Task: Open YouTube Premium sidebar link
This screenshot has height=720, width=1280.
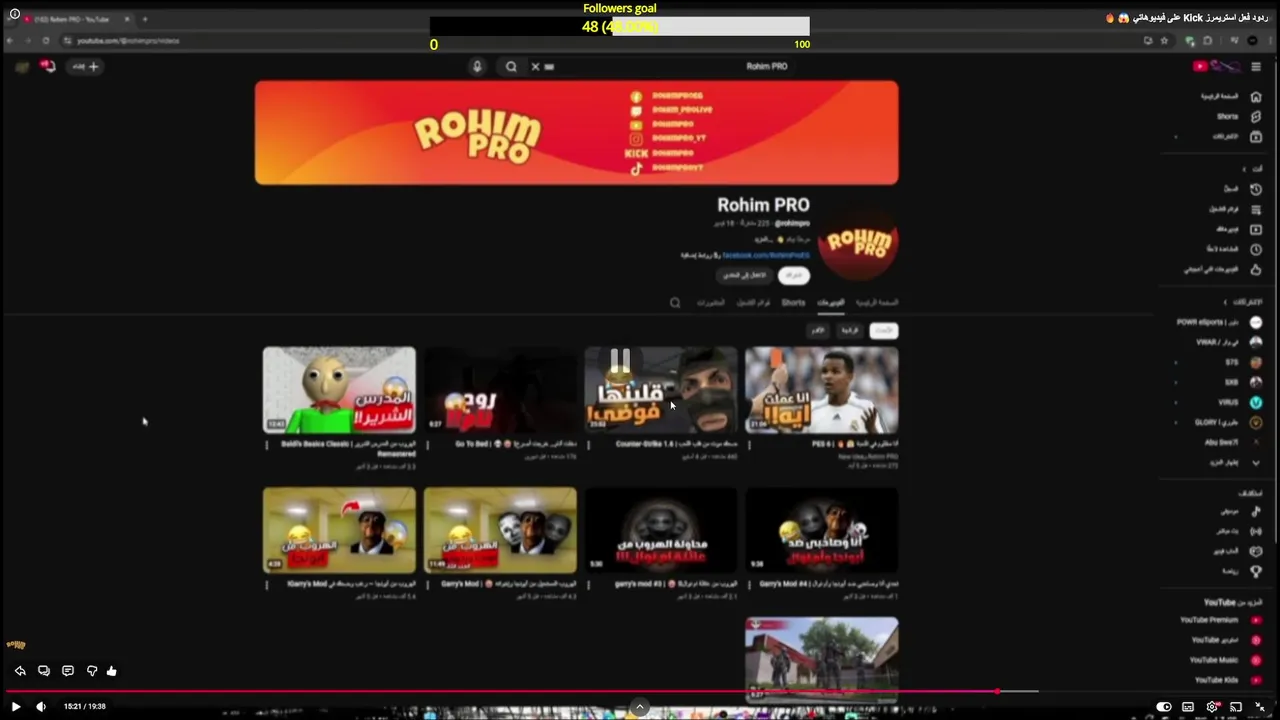Action: 1220,620
